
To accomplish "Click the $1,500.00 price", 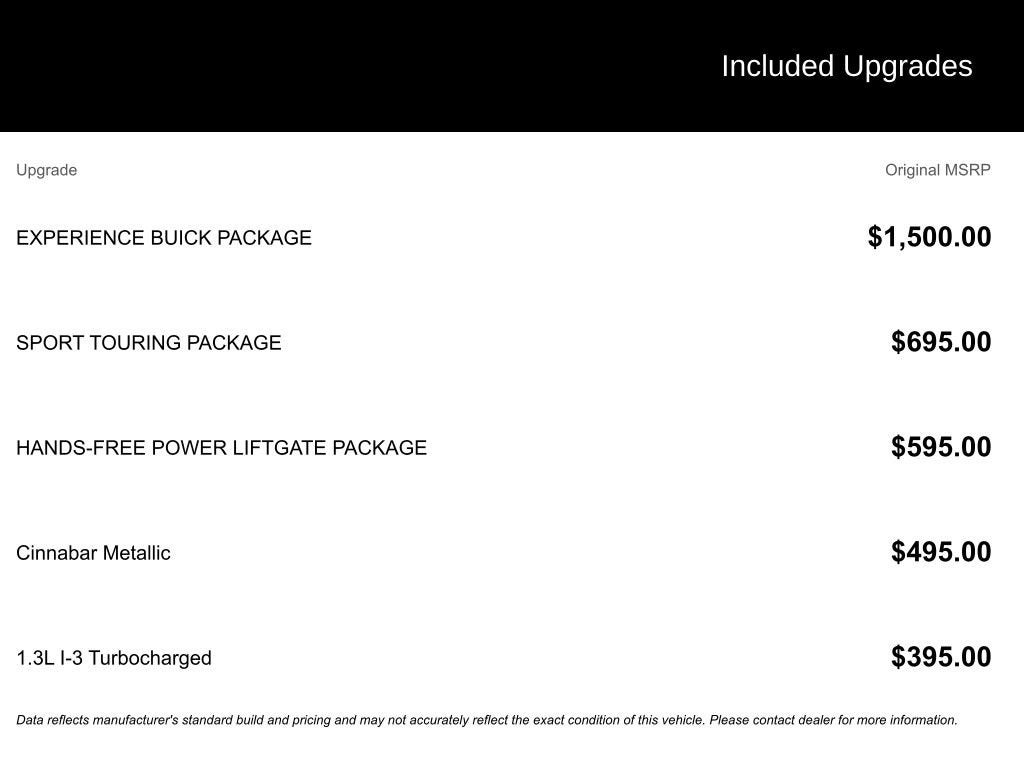I will (929, 237).
